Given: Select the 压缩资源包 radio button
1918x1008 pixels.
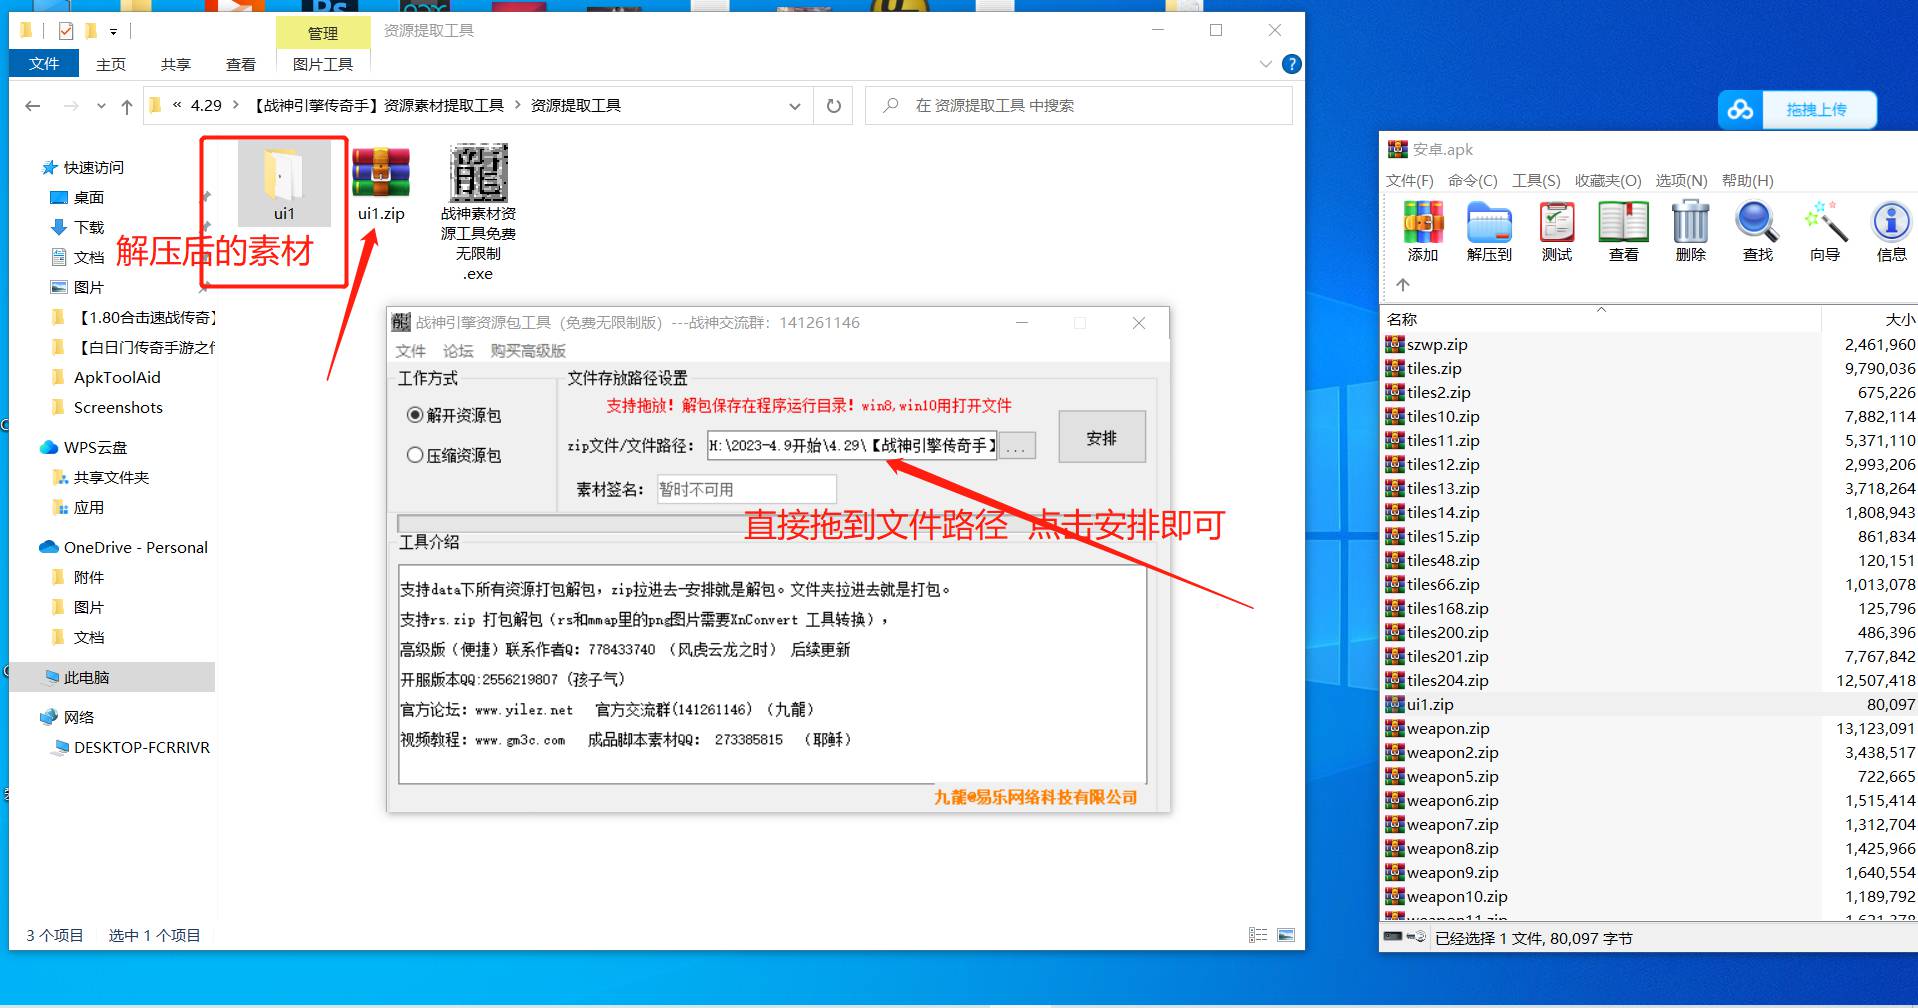Looking at the screenshot, I should coord(415,455).
